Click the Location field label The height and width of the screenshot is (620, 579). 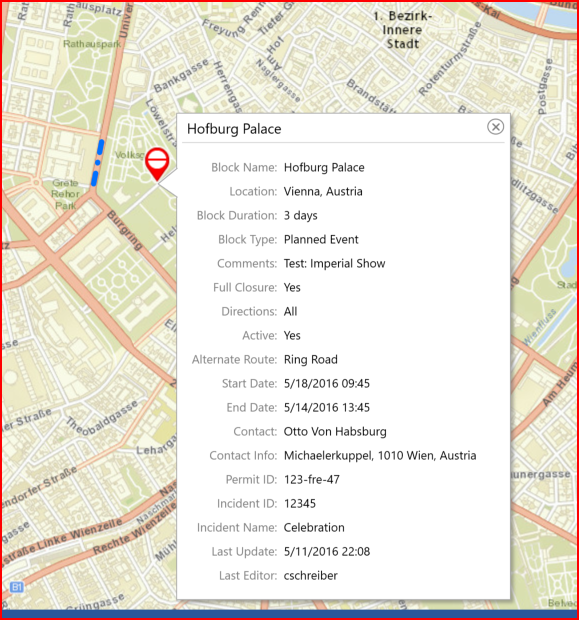point(253,191)
